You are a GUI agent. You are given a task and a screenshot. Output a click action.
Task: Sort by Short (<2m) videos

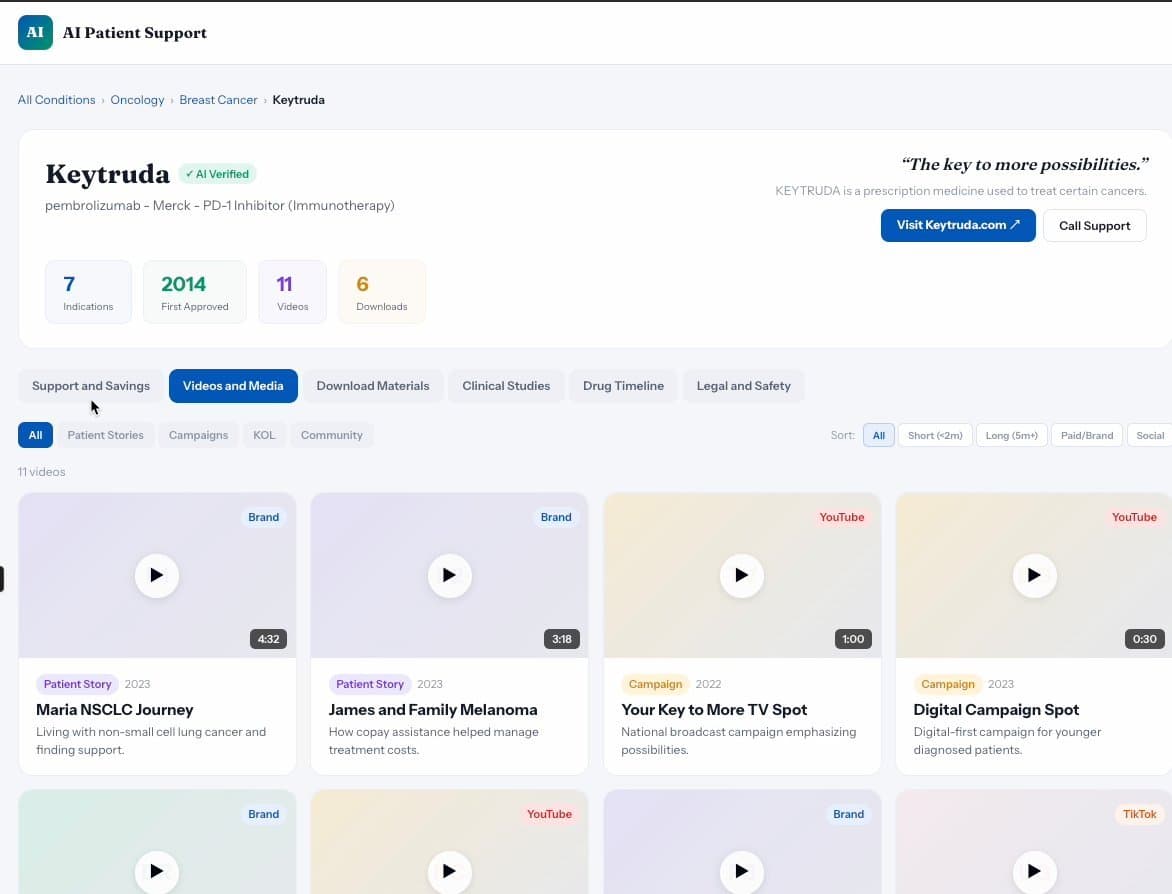935,435
